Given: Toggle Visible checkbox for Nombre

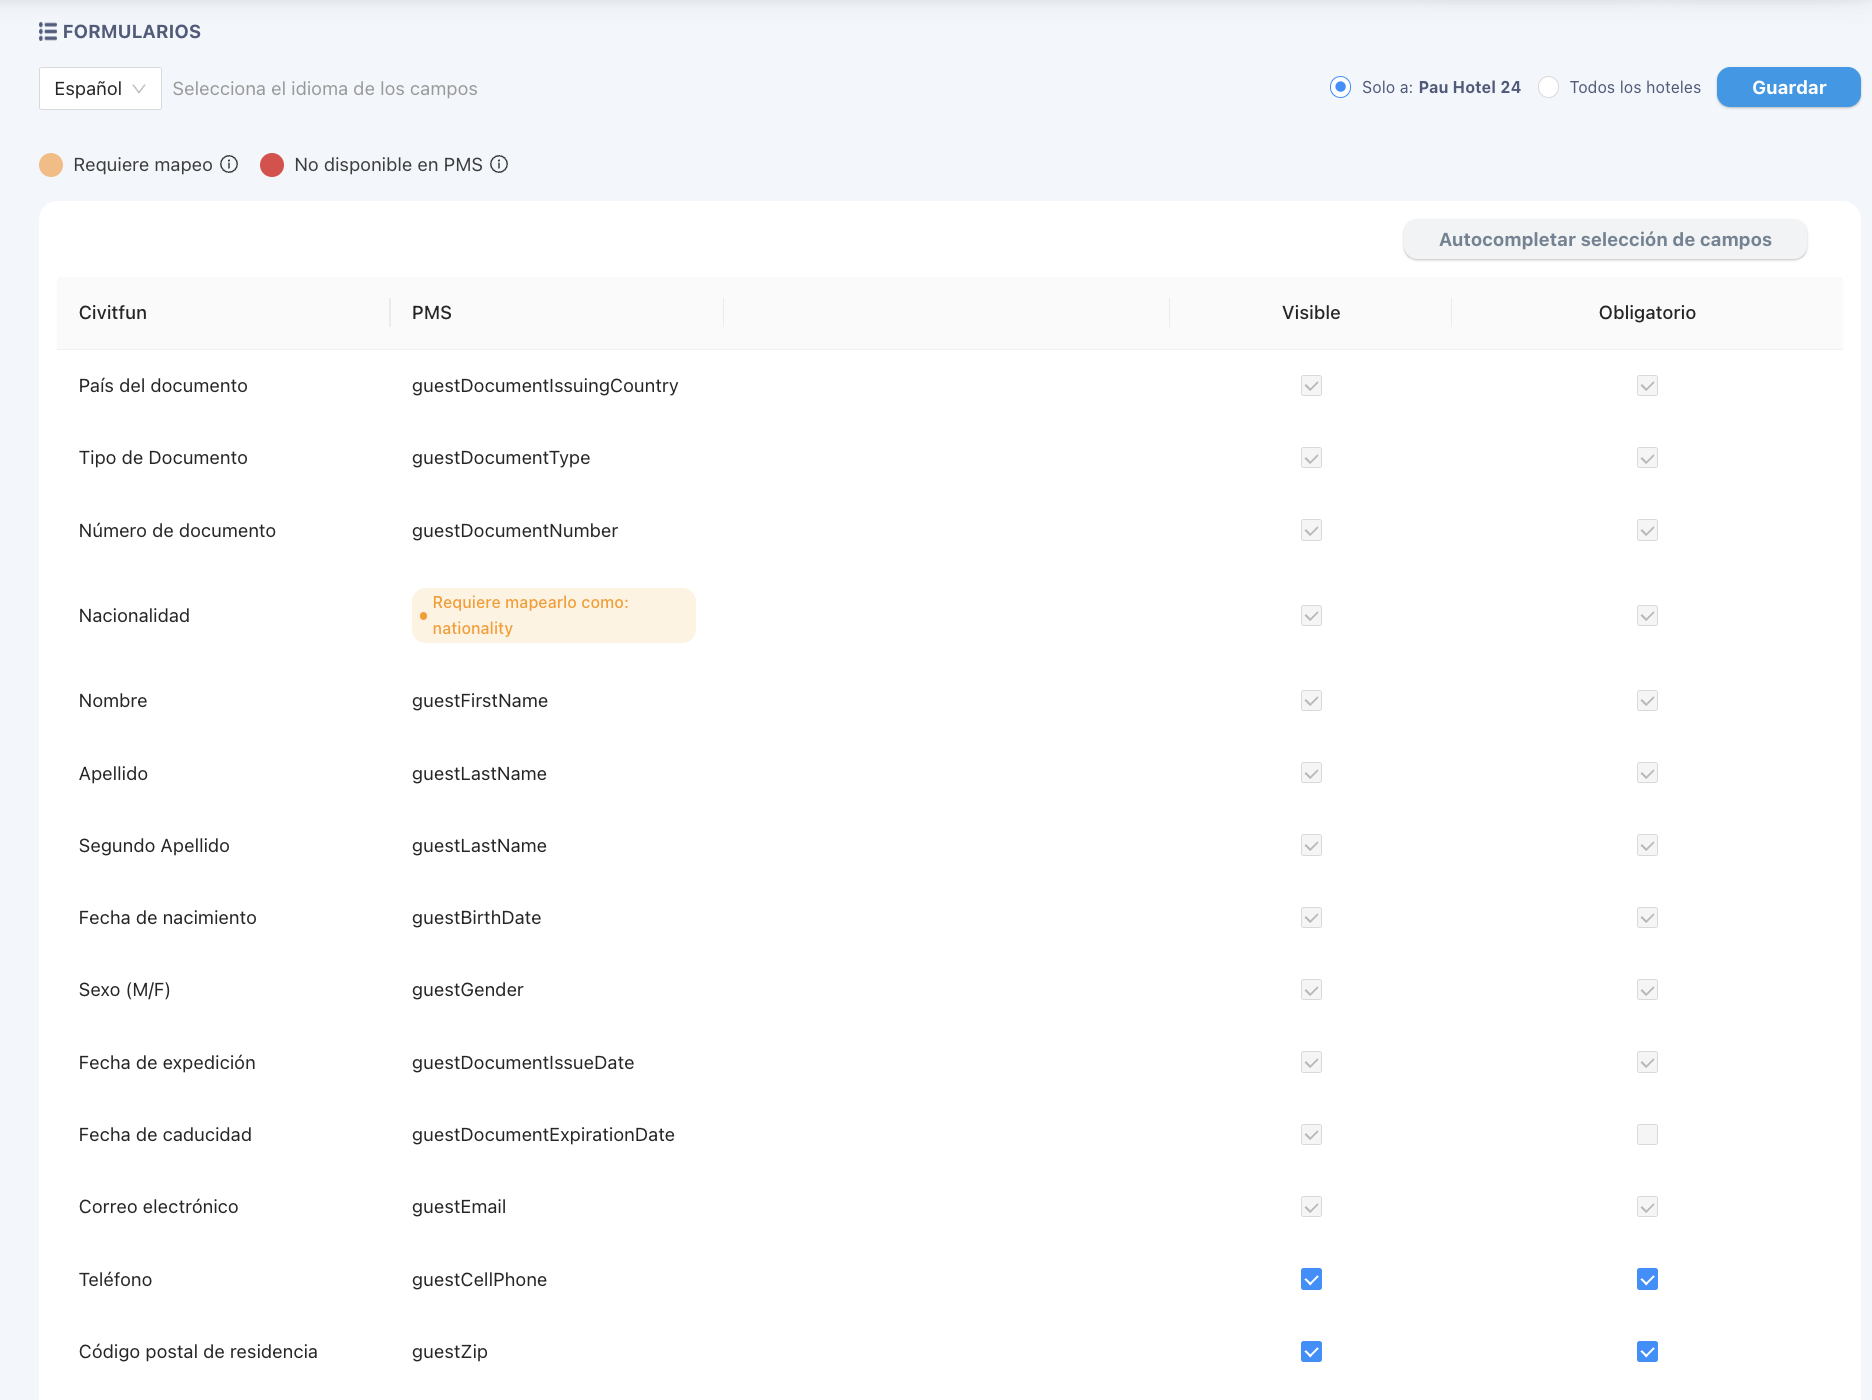Looking at the screenshot, I should pyautogui.click(x=1311, y=701).
